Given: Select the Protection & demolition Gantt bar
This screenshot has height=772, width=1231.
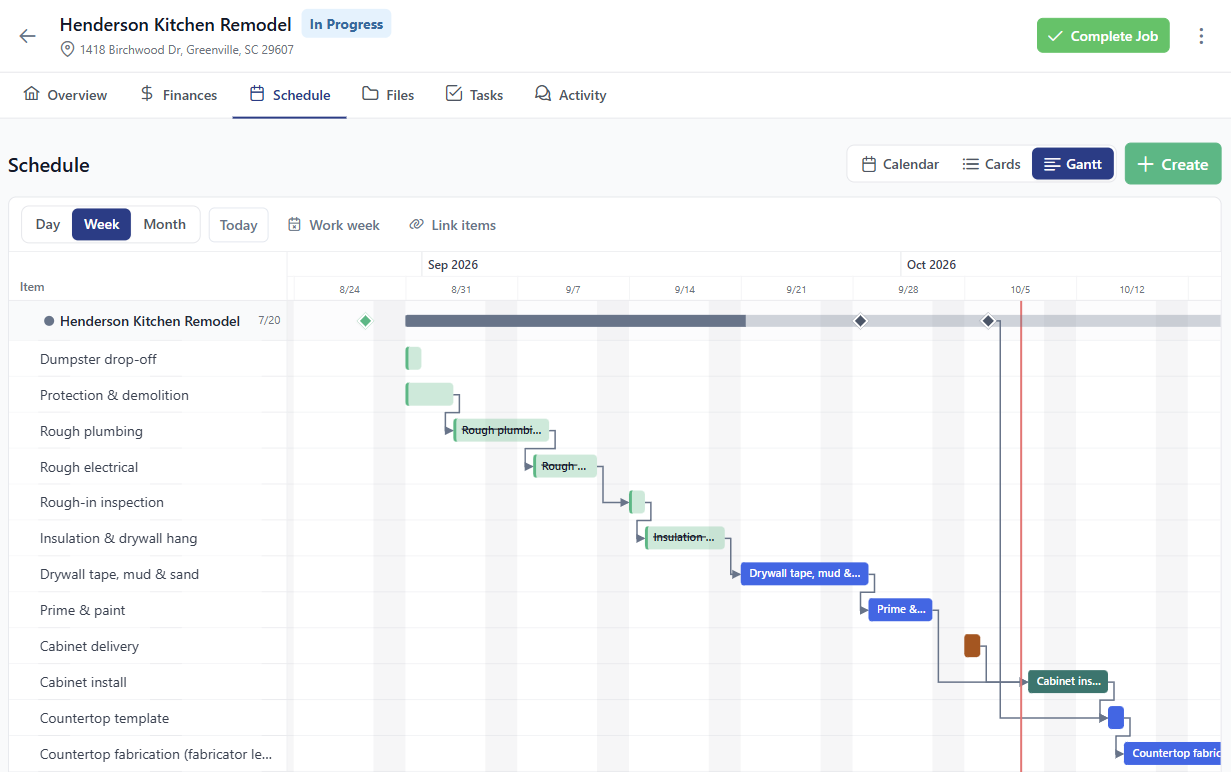Looking at the screenshot, I should coord(429,394).
